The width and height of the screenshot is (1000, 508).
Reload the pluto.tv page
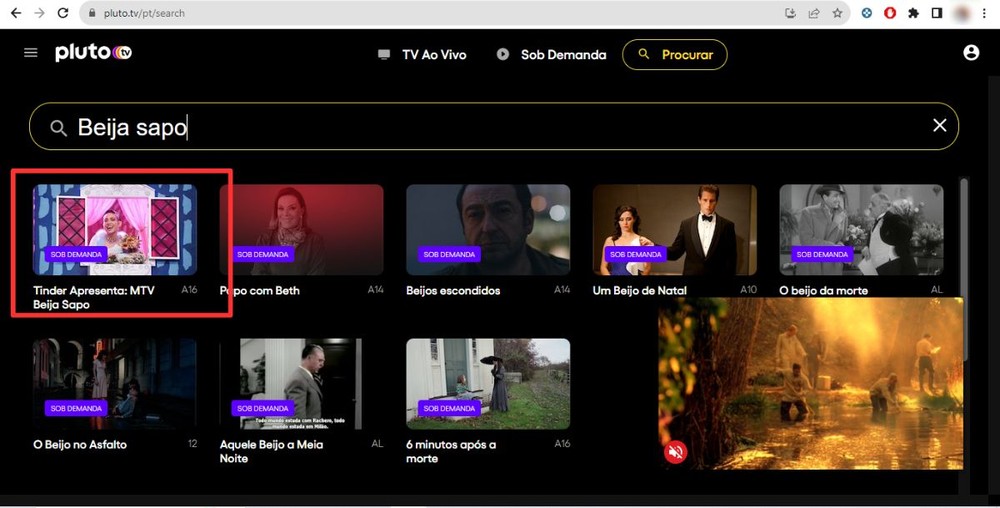[63, 13]
